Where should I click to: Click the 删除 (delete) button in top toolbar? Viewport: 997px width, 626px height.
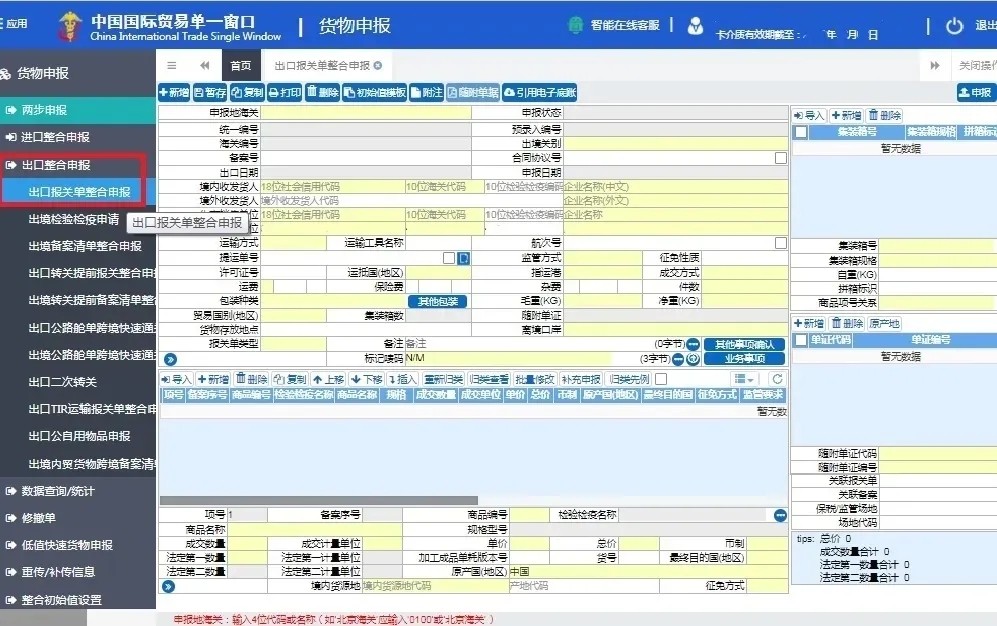pos(322,93)
